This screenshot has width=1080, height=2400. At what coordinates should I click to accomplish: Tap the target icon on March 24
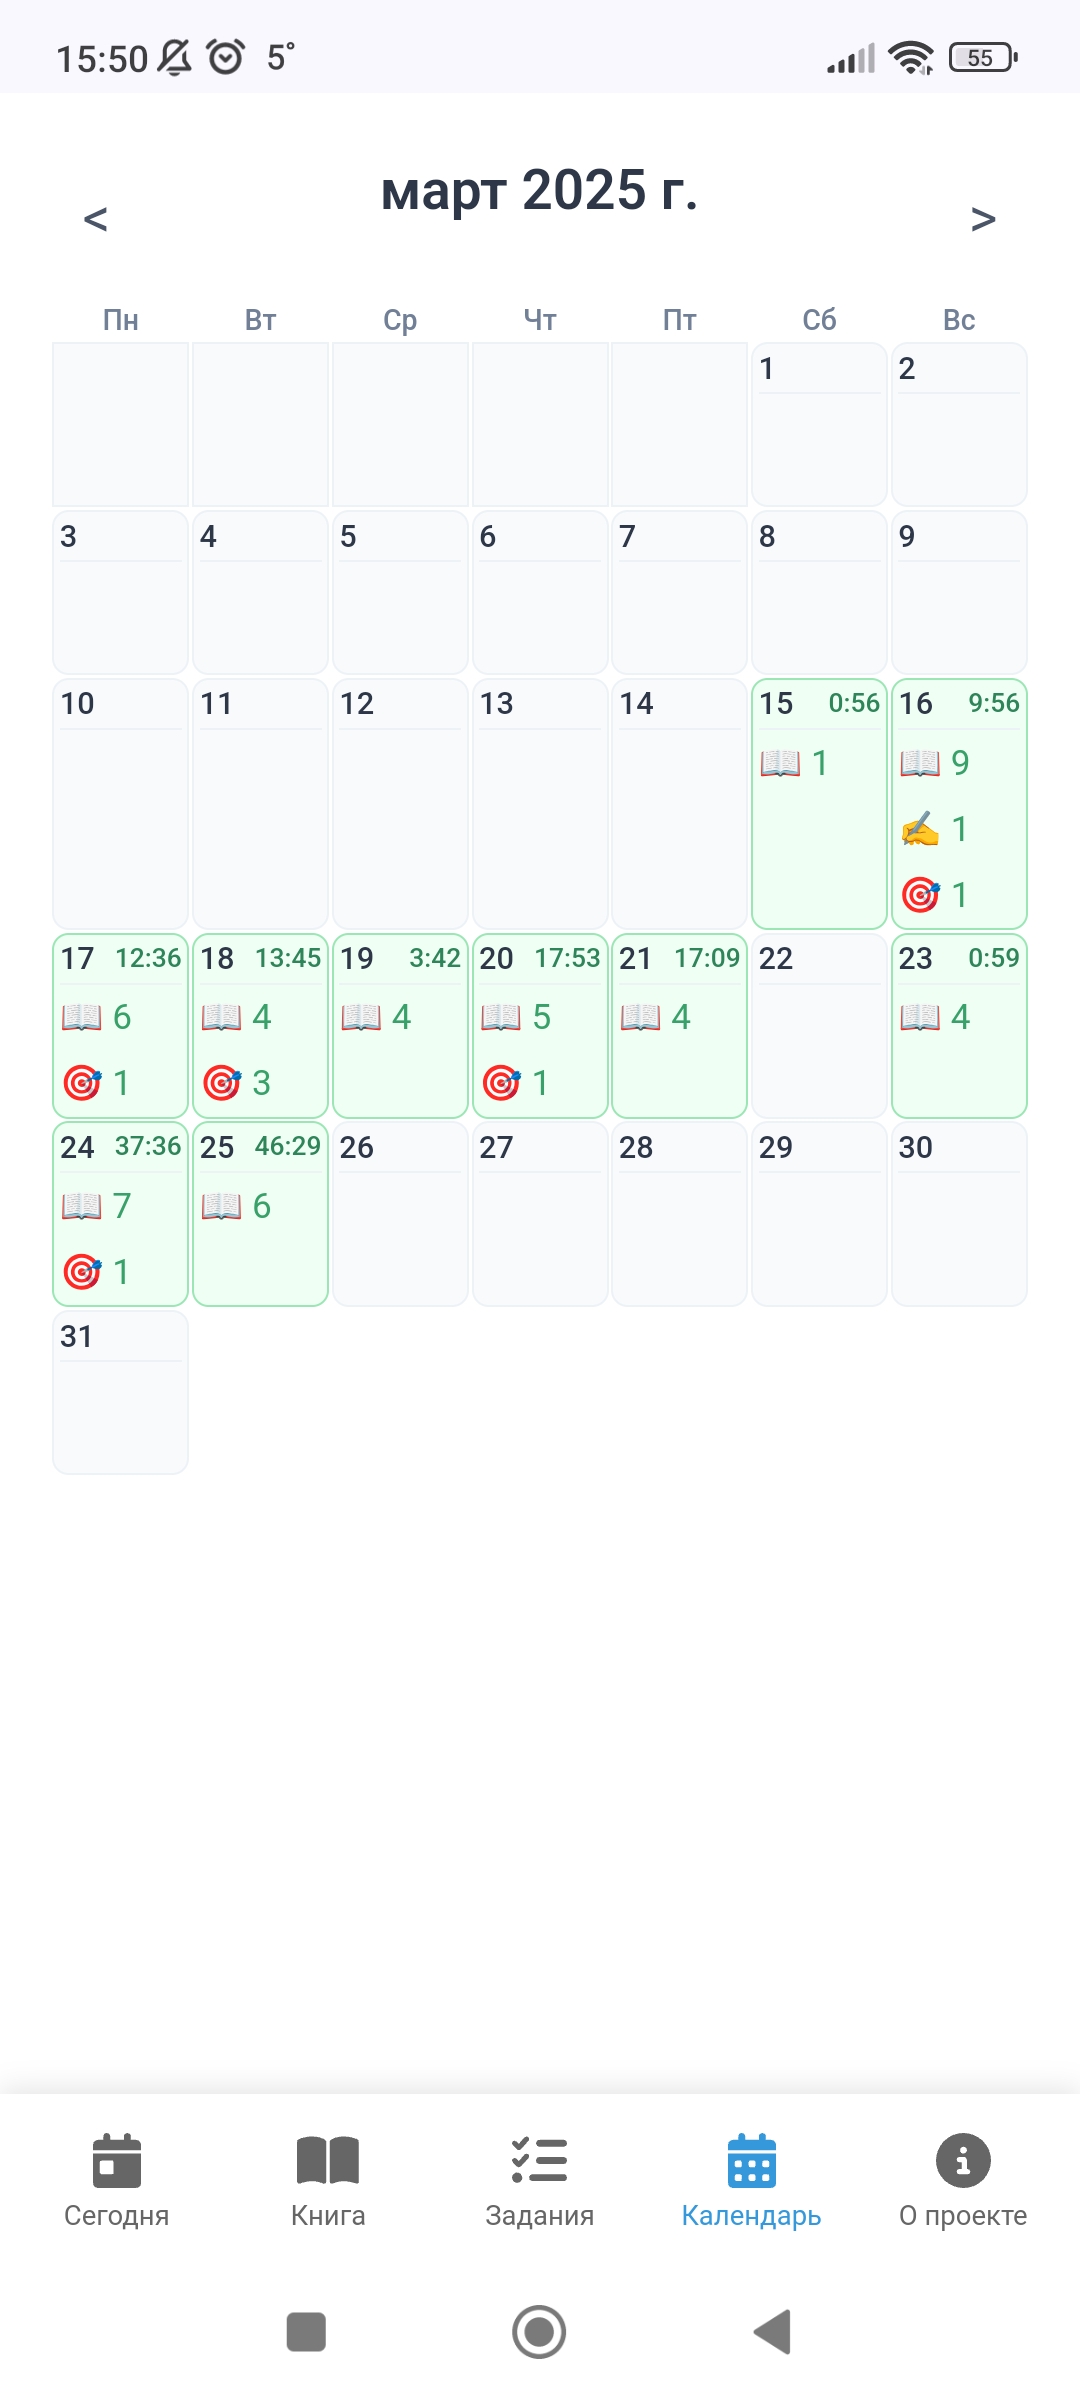[82, 1272]
